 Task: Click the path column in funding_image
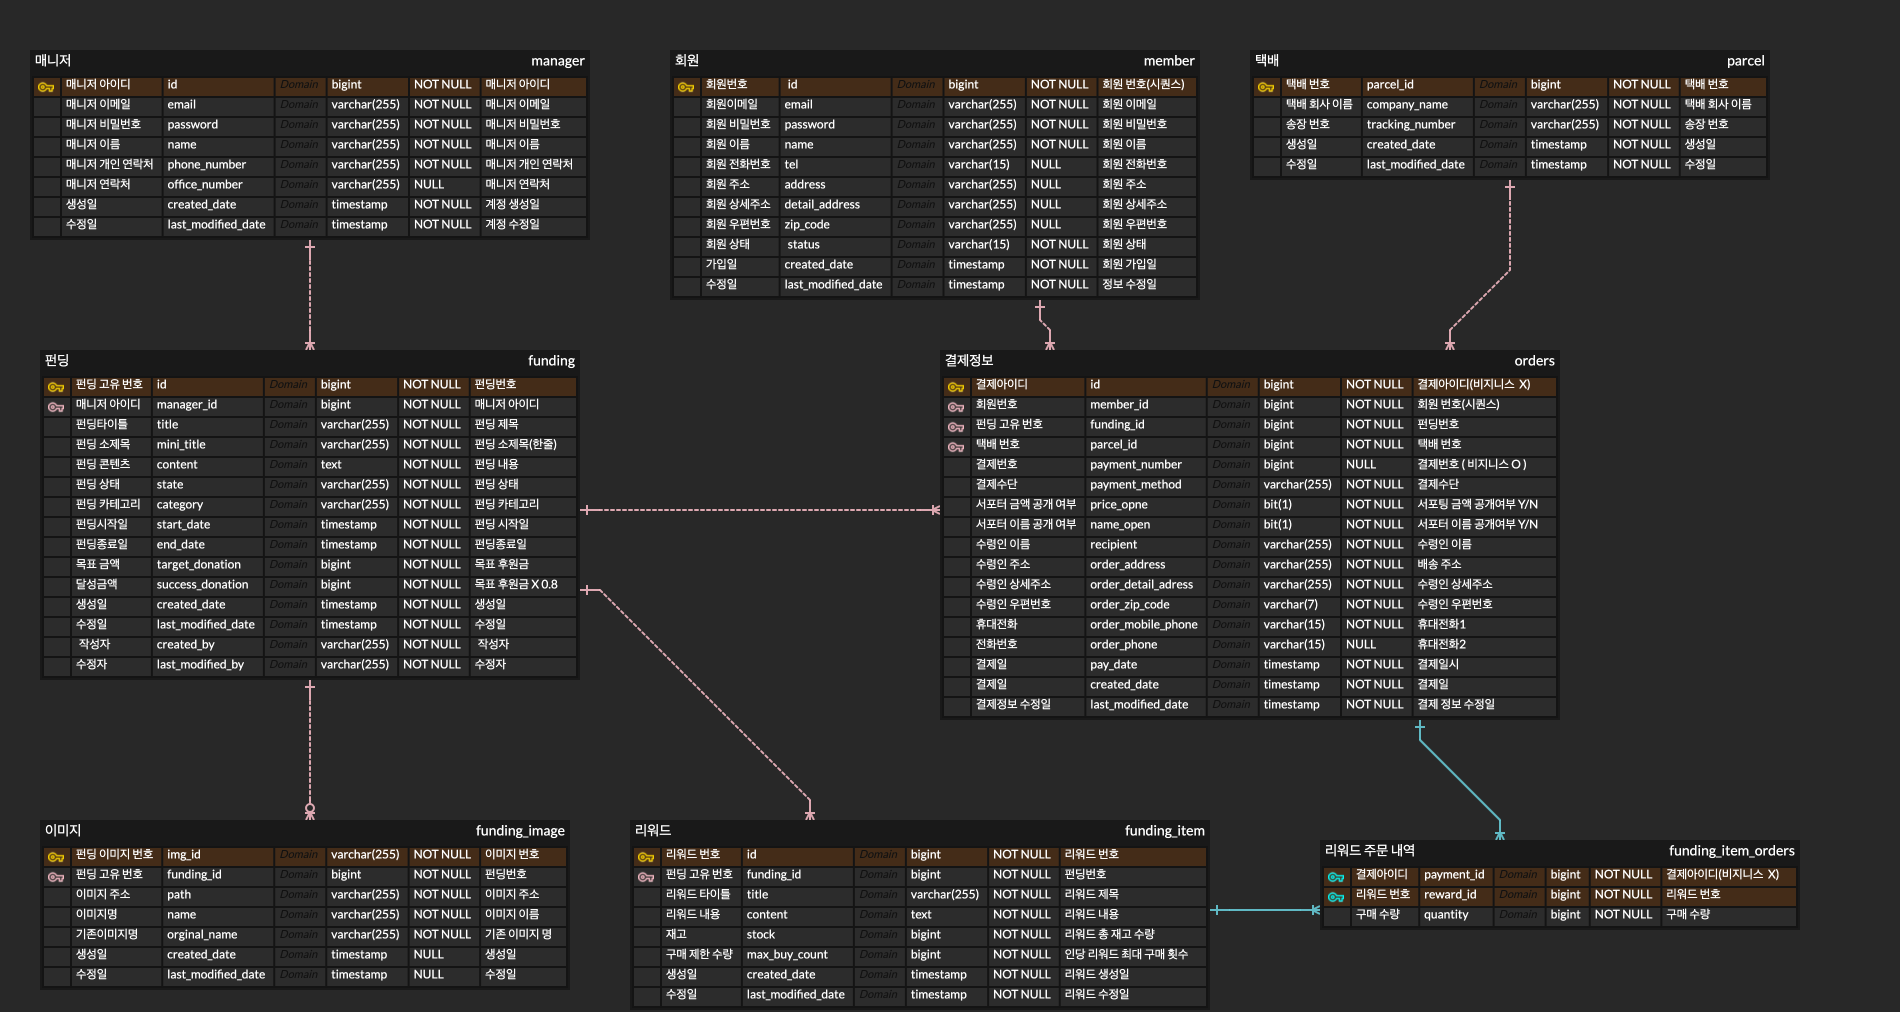178,895
